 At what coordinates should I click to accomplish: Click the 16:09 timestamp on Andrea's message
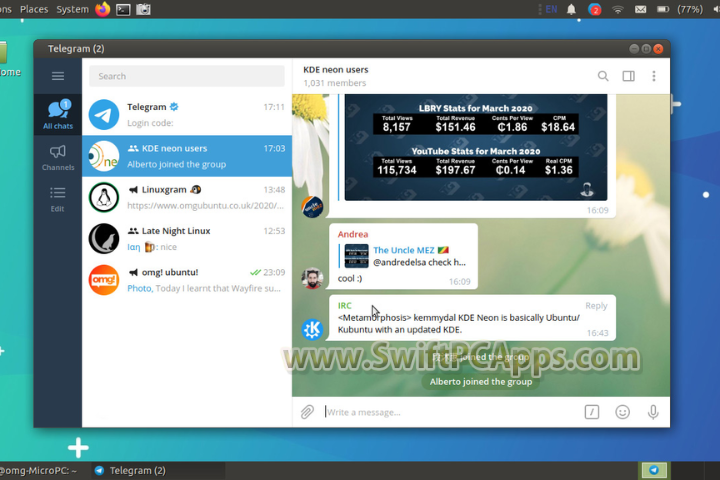click(460, 282)
